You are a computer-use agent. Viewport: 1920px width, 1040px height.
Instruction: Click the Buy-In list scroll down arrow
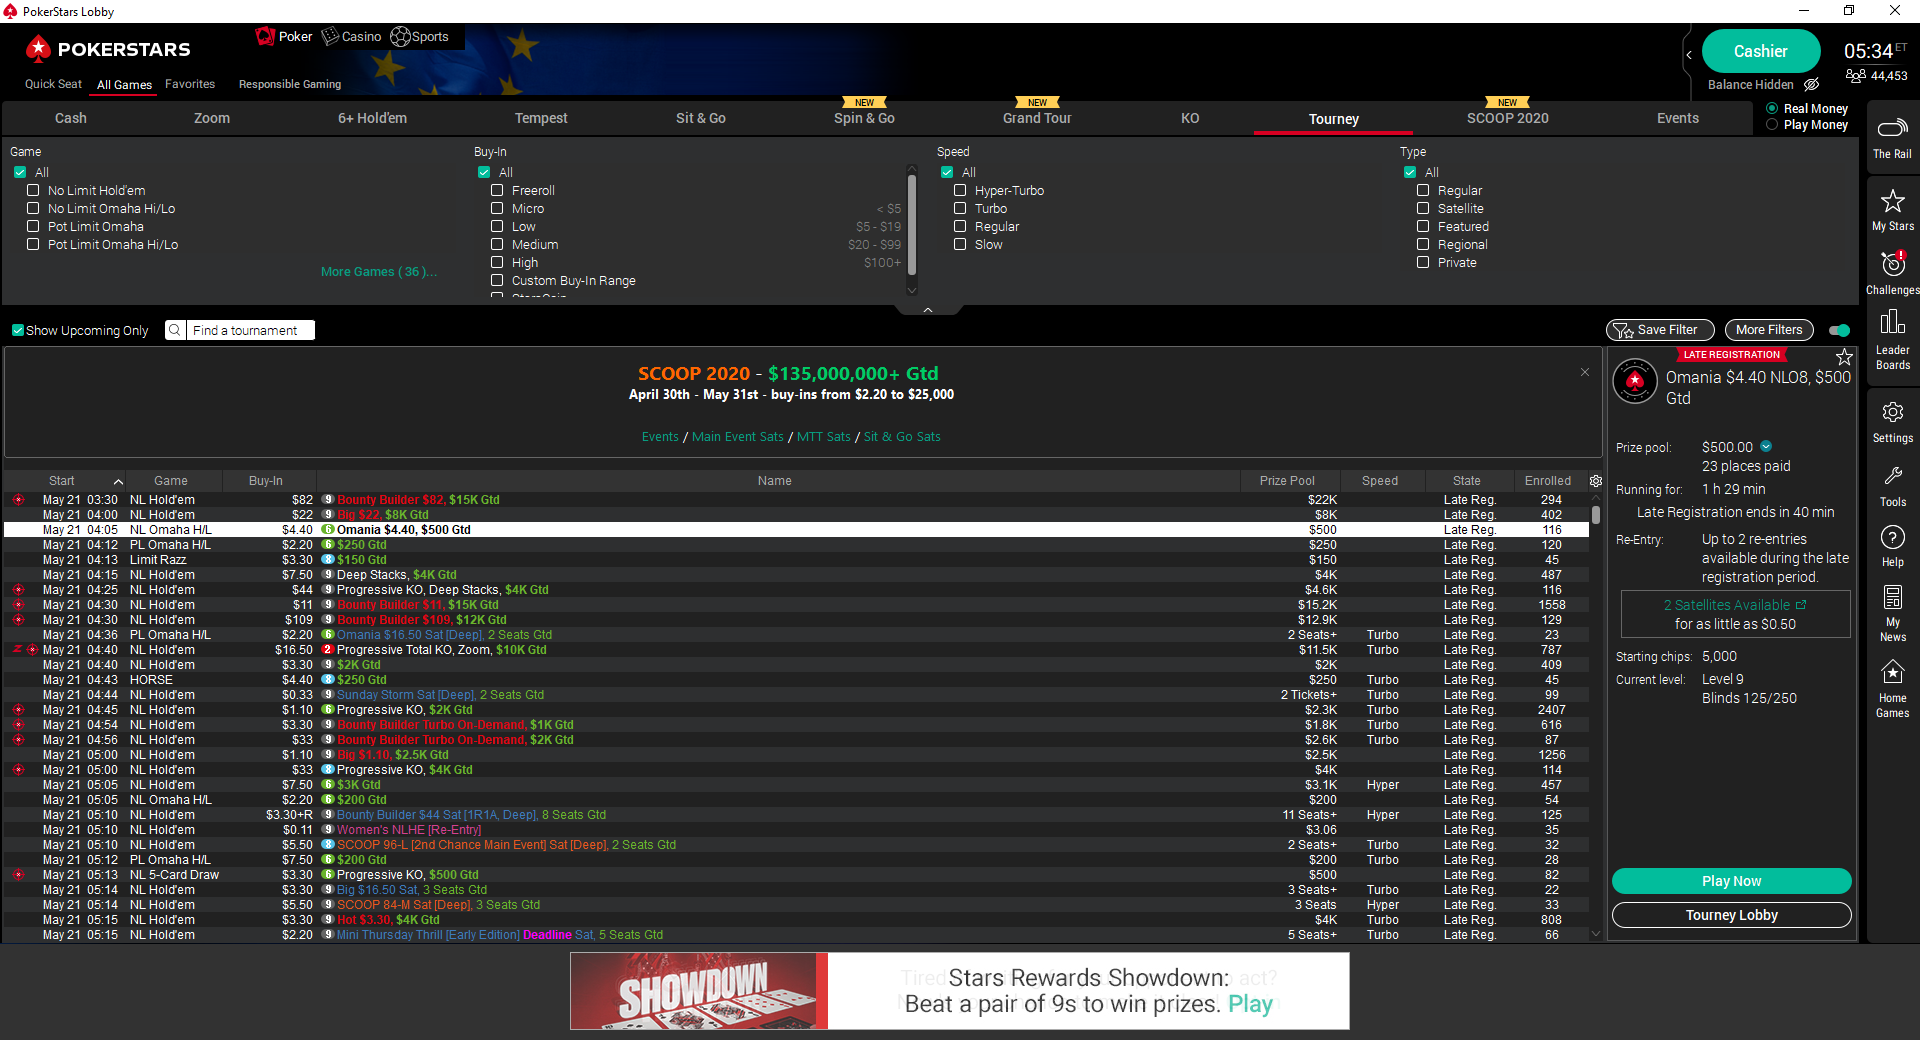tap(911, 290)
